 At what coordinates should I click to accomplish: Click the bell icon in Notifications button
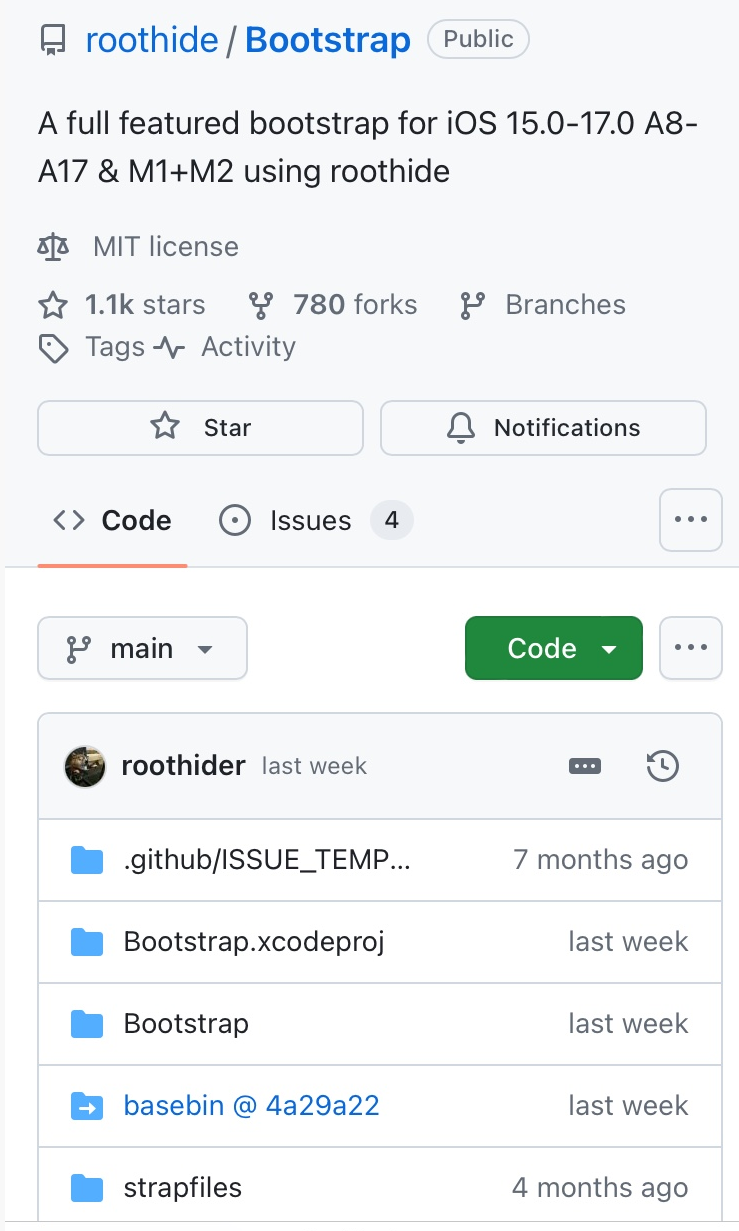click(461, 428)
